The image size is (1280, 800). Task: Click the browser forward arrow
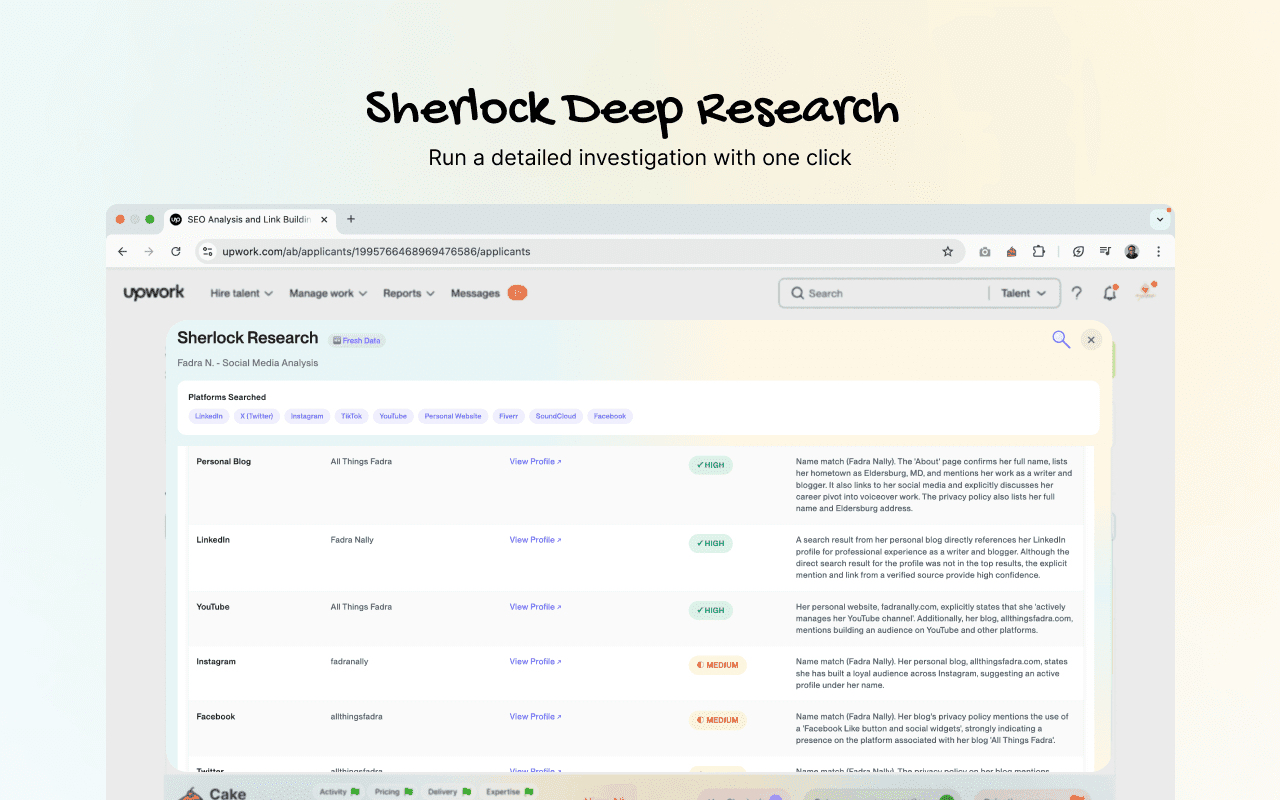coord(149,252)
